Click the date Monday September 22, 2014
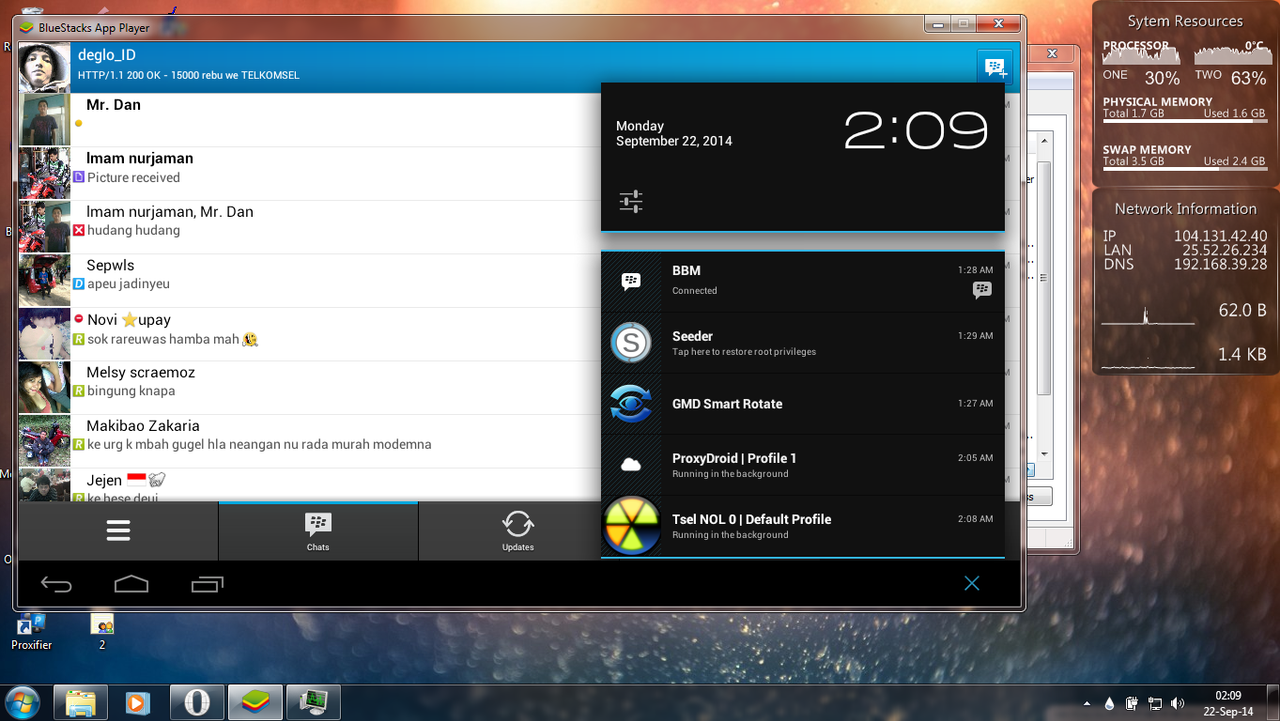This screenshot has height=721, width=1280. click(674, 133)
